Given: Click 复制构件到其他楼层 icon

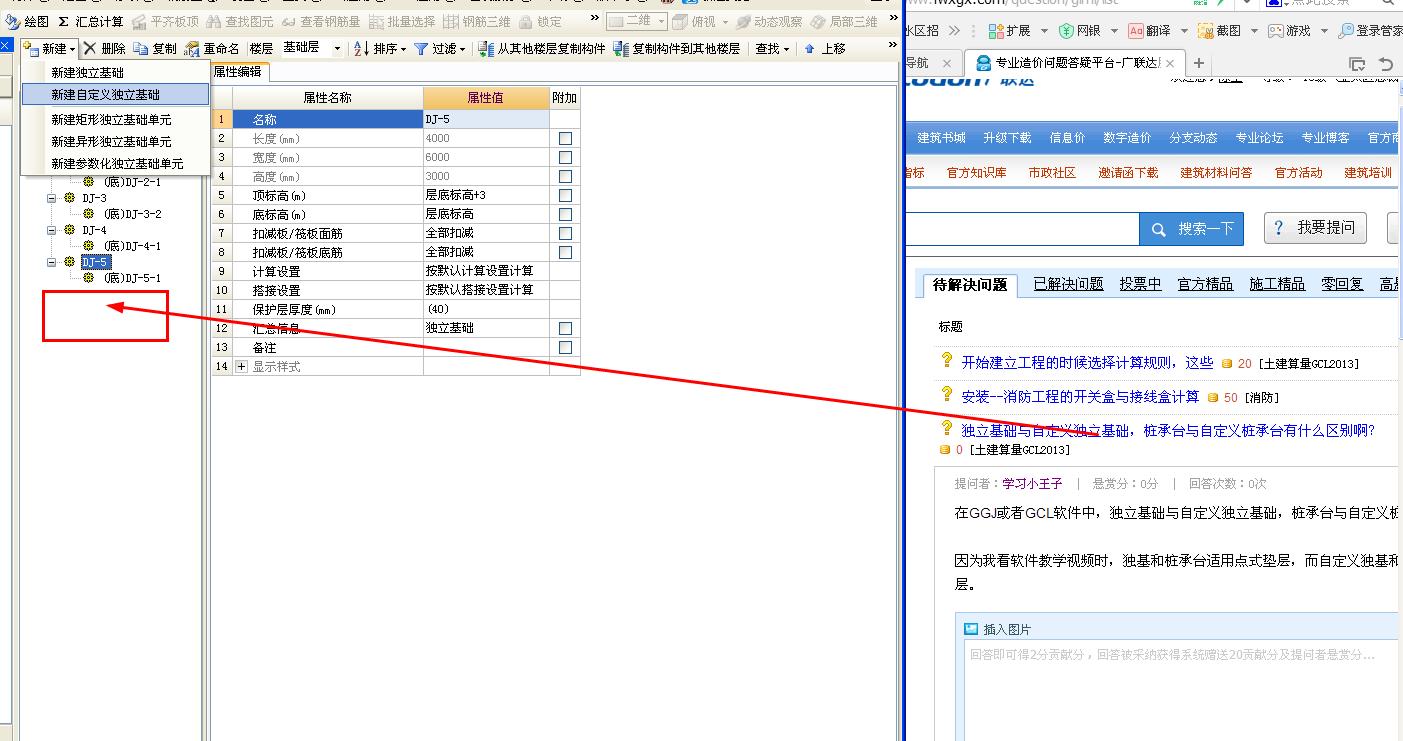Looking at the screenshot, I should pyautogui.click(x=621, y=48).
